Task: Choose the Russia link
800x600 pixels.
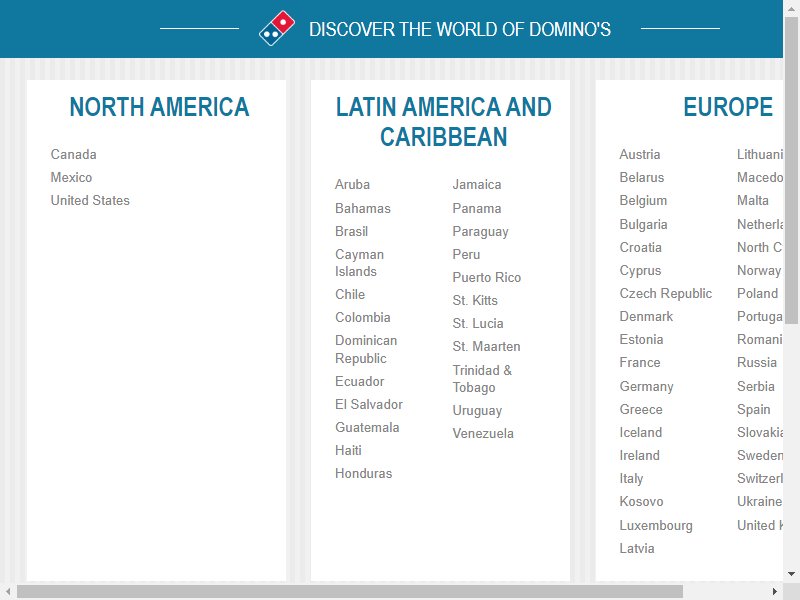Action: (x=757, y=362)
